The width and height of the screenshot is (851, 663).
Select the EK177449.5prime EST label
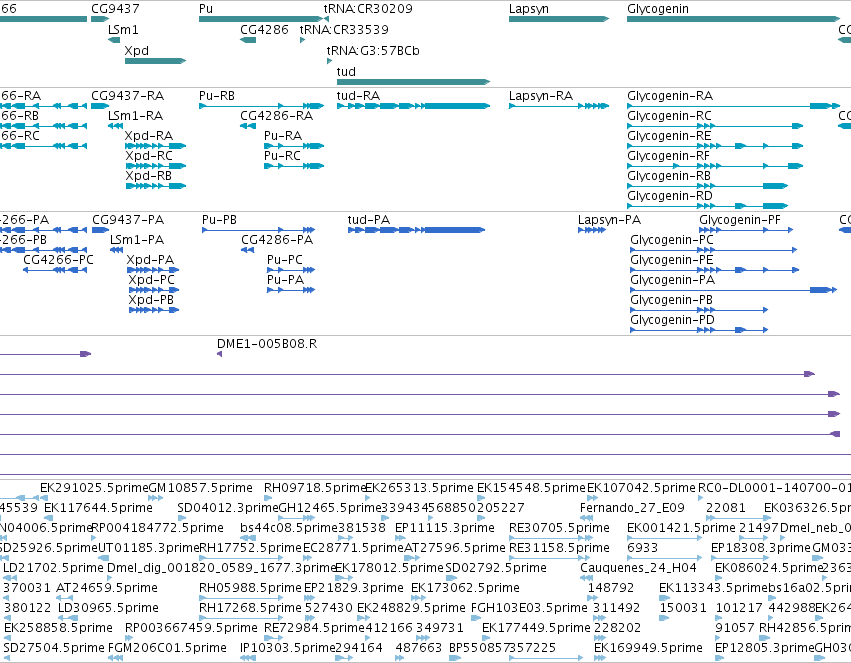[536, 628]
